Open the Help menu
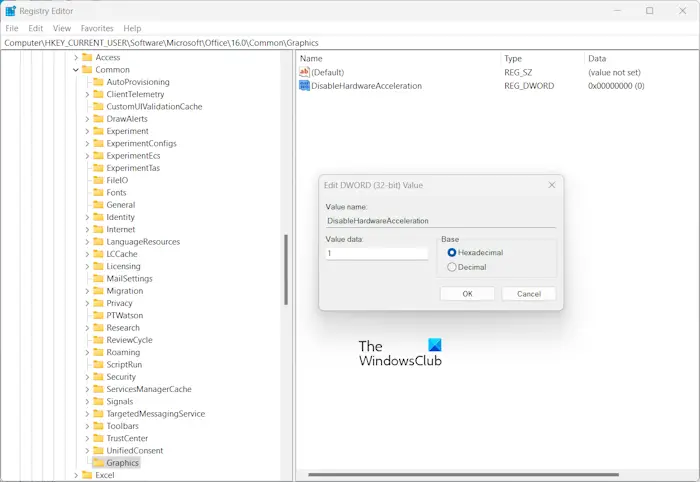The image size is (700, 482). pyautogui.click(x=132, y=28)
